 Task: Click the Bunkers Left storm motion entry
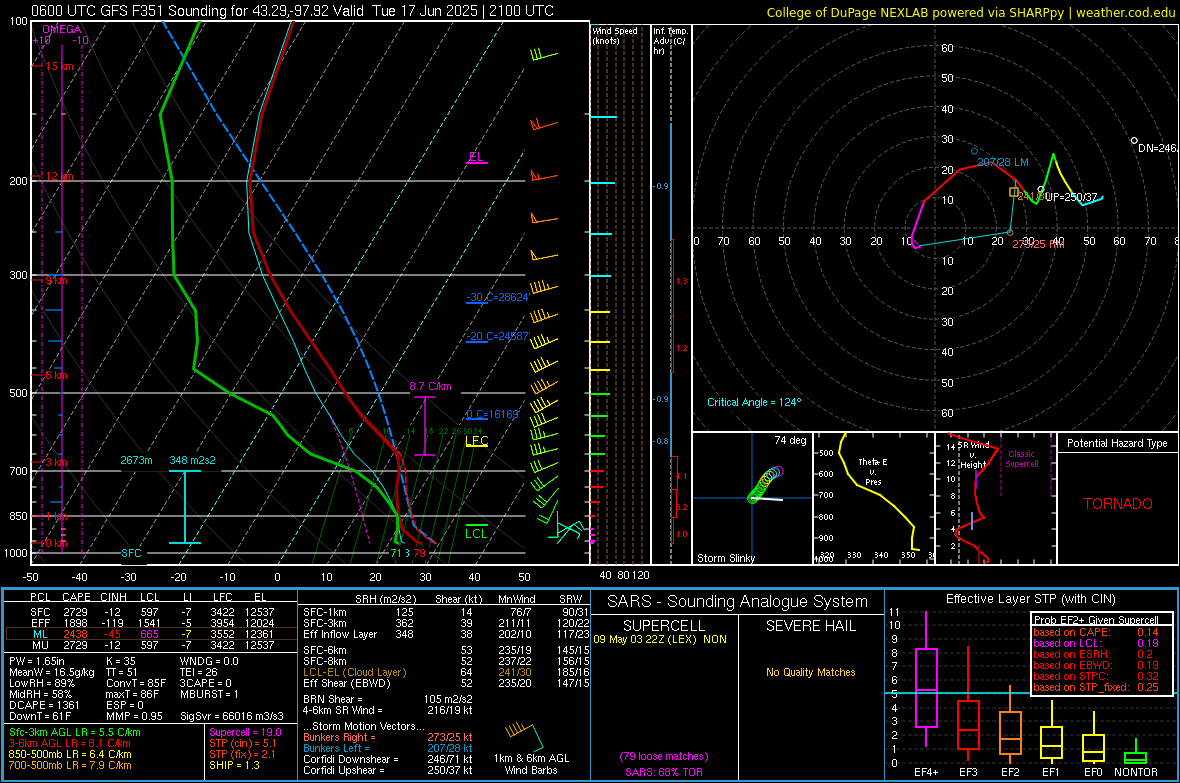pos(388,748)
